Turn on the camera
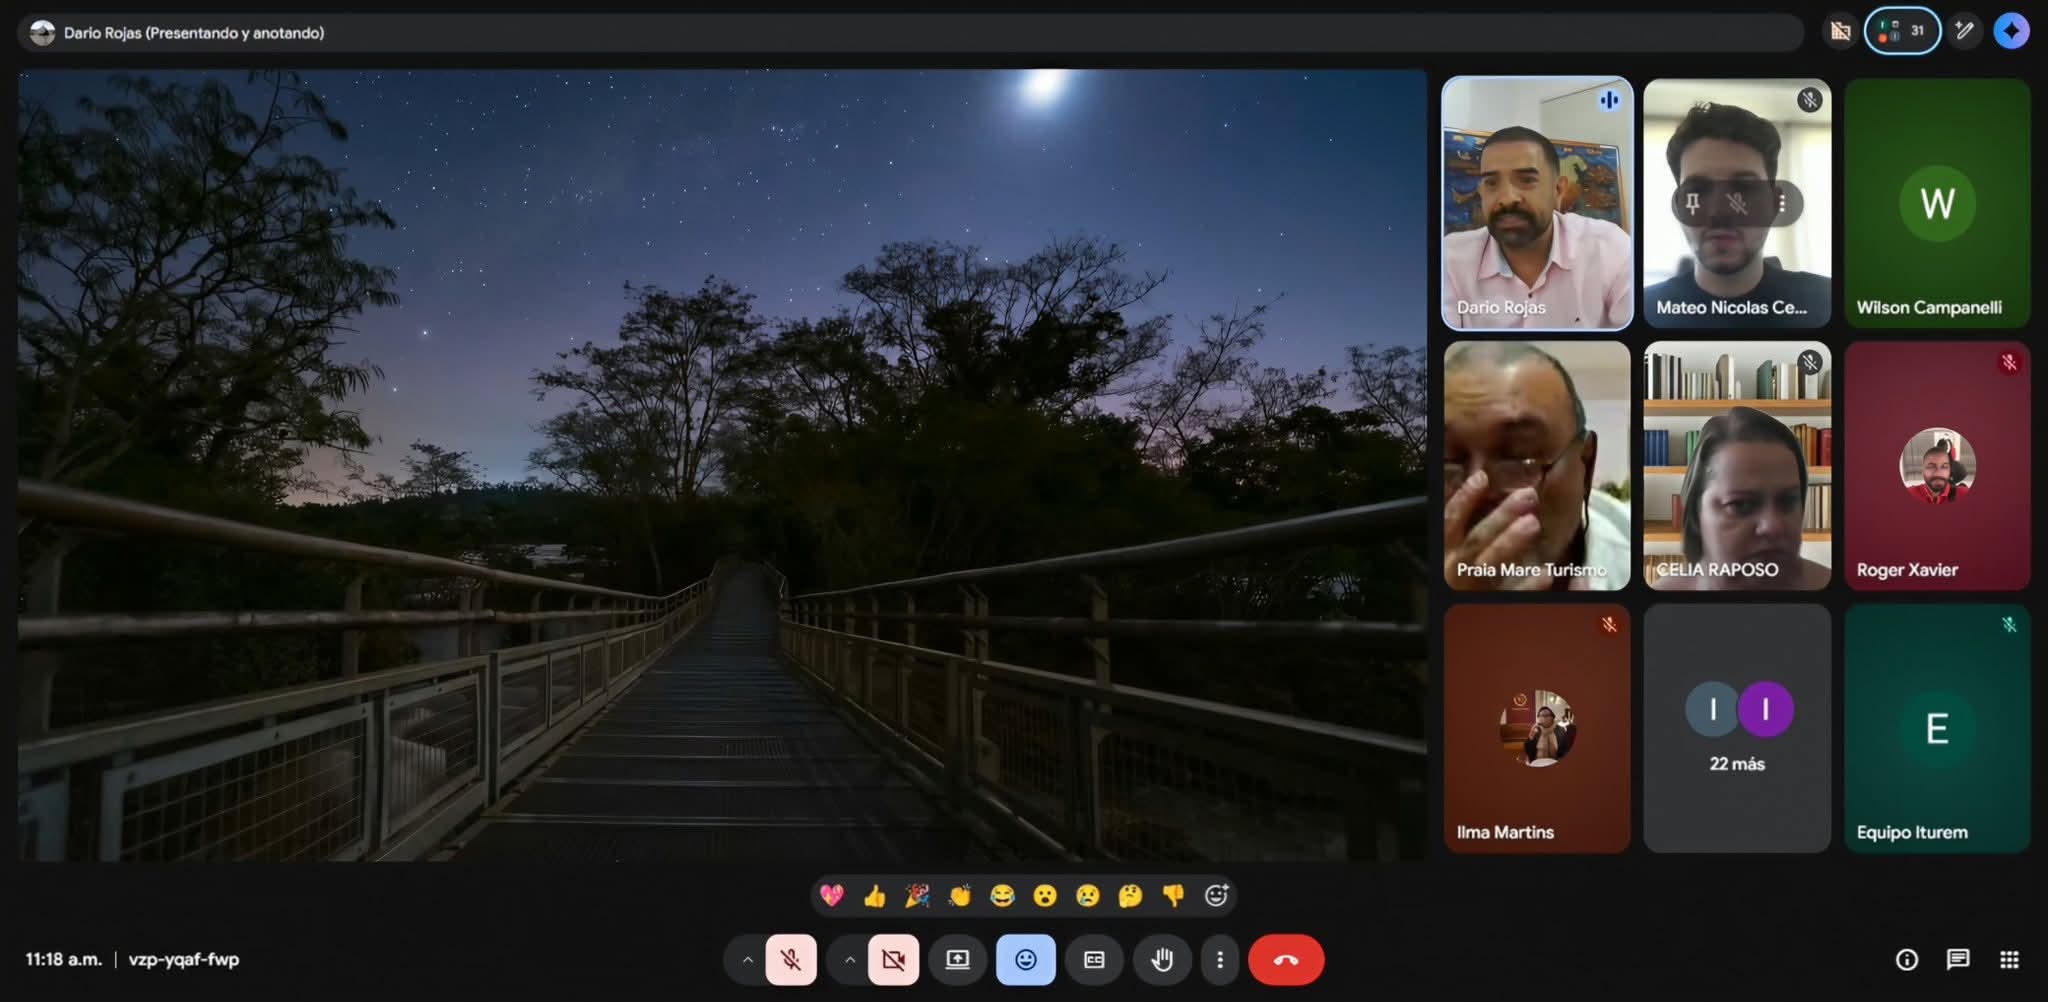Viewport: 2048px width, 1002px height. pyautogui.click(x=893, y=960)
